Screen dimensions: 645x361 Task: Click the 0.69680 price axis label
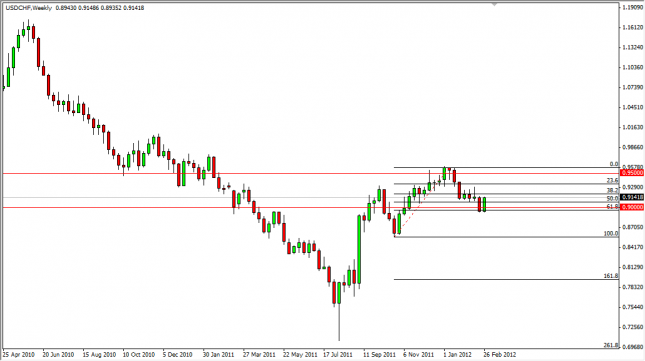(633, 347)
